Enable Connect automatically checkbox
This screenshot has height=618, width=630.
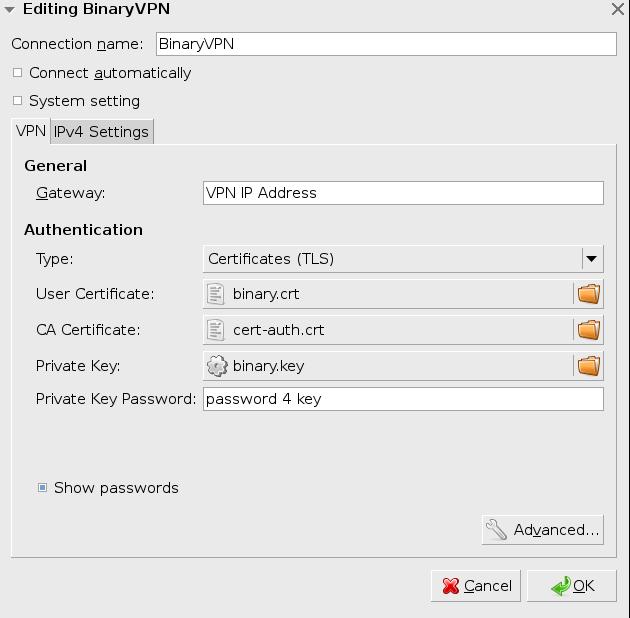[x=17, y=73]
